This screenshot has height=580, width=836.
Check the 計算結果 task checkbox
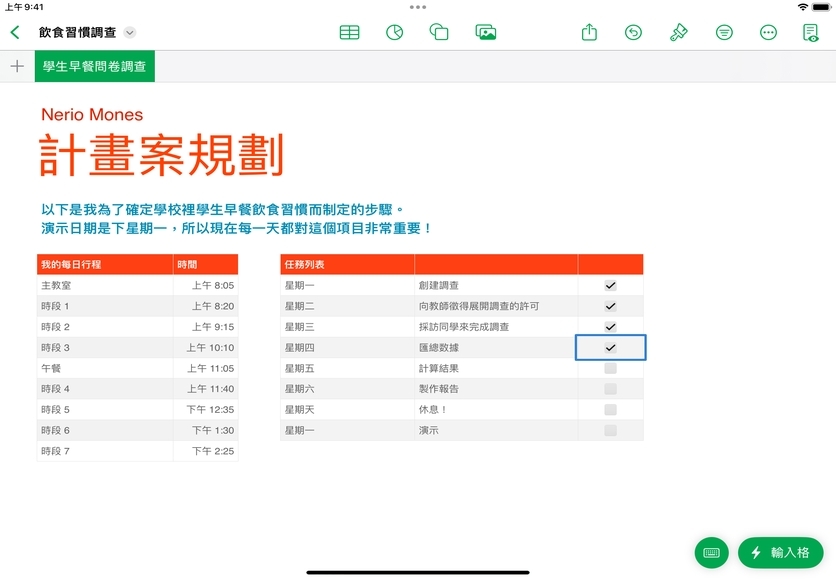click(610, 368)
